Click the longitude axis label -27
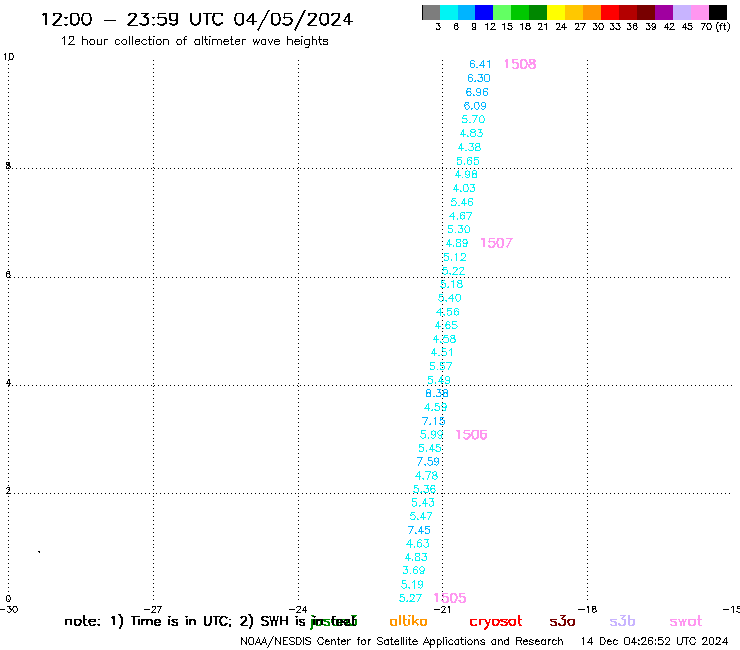 point(153,609)
